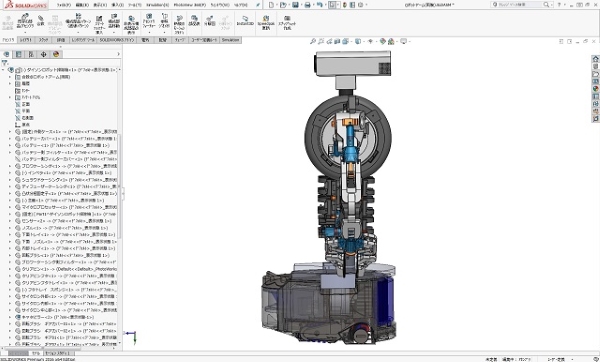Click the Undo arrow icon
This screenshot has height=362, width=600.
tap(320, 5)
